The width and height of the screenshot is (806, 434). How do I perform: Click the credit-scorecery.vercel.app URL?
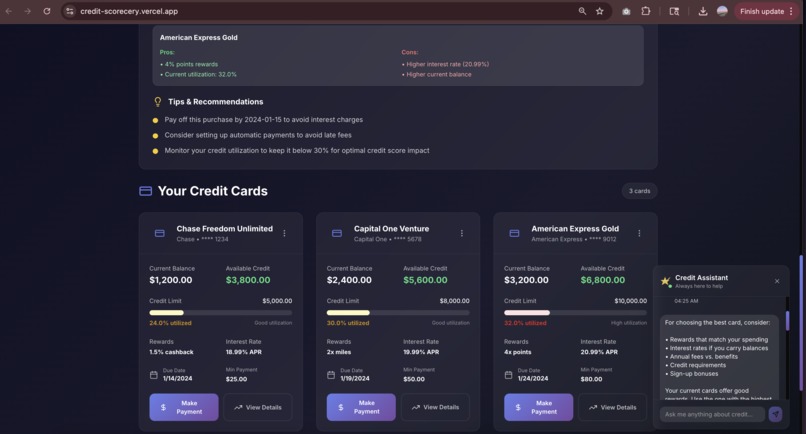[x=129, y=11]
